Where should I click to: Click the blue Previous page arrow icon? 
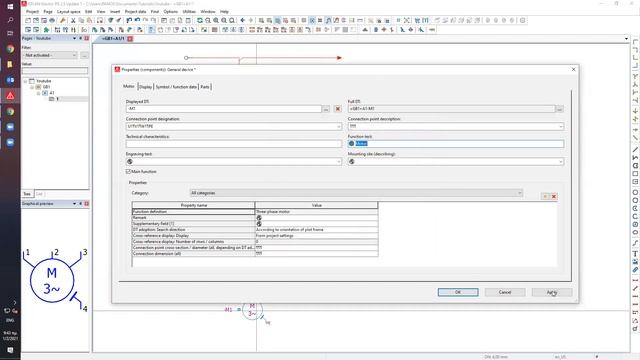point(242,20)
